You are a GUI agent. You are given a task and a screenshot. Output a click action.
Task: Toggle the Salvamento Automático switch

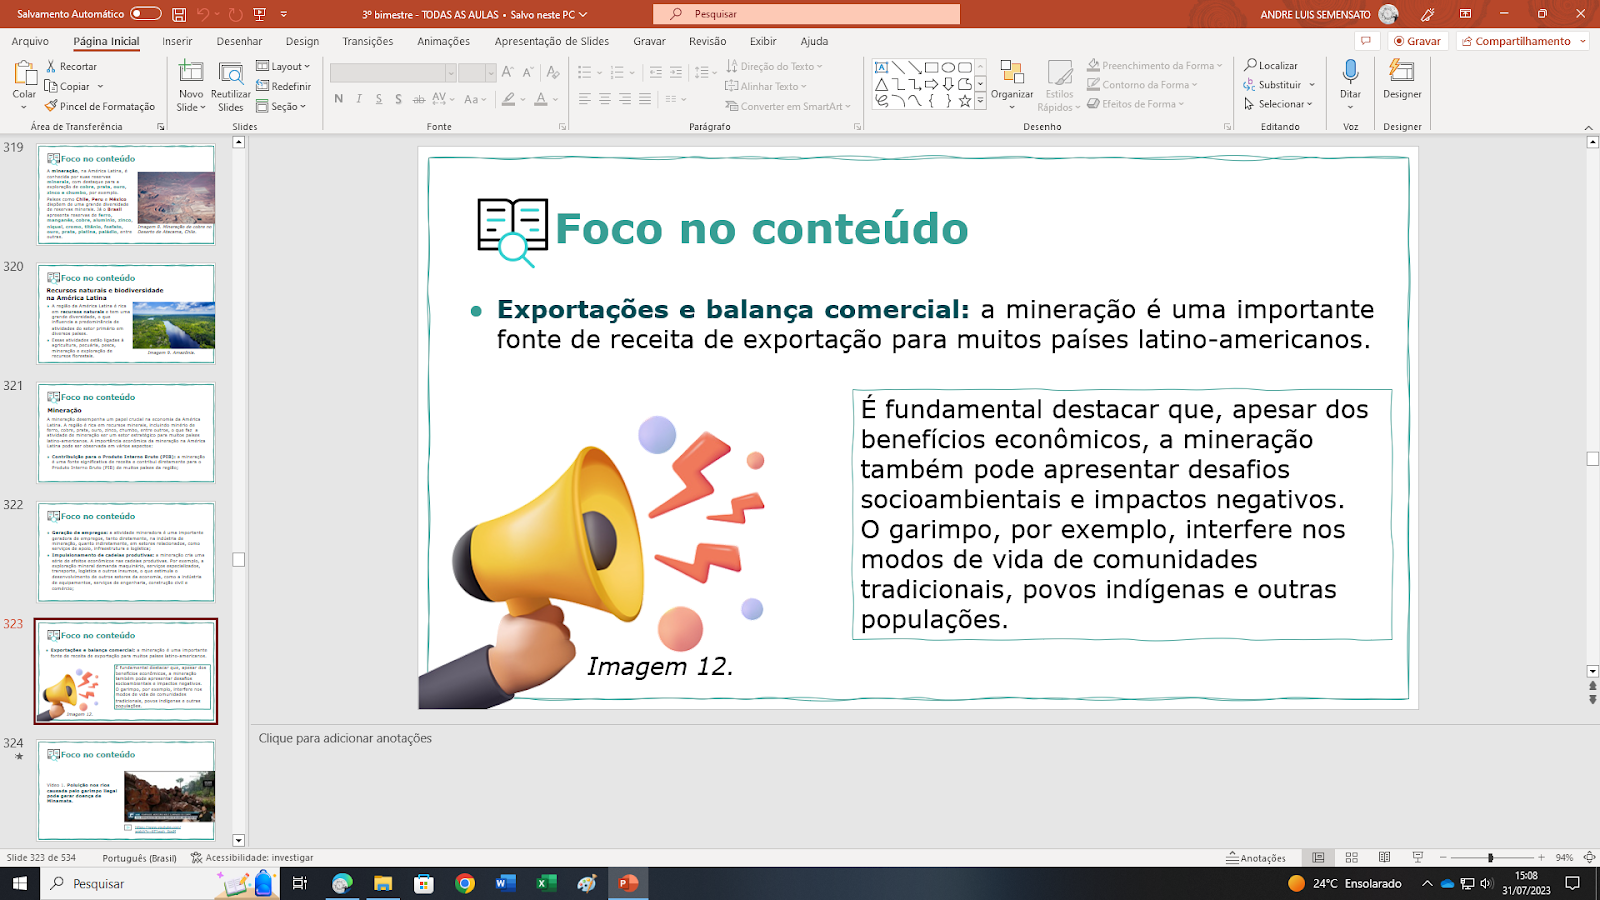tap(146, 14)
